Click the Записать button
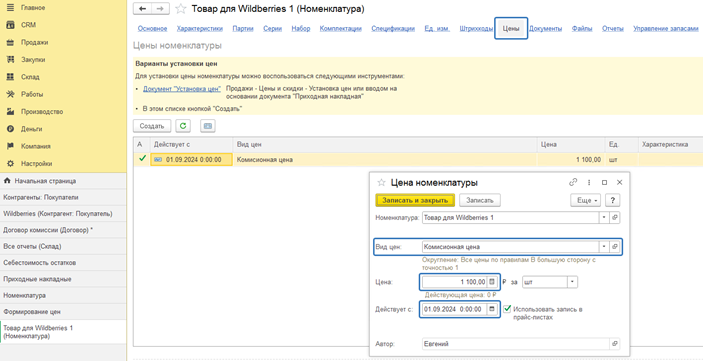 [x=480, y=200]
